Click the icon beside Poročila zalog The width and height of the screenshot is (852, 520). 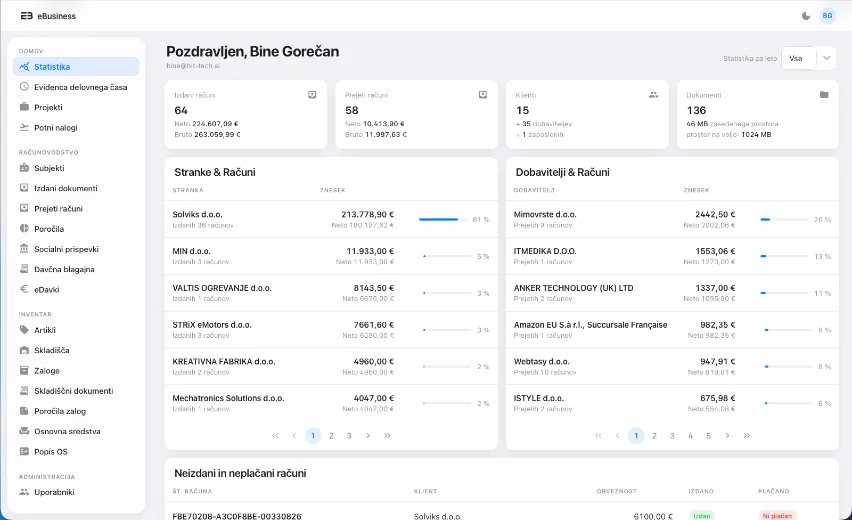pyautogui.click(x=24, y=411)
